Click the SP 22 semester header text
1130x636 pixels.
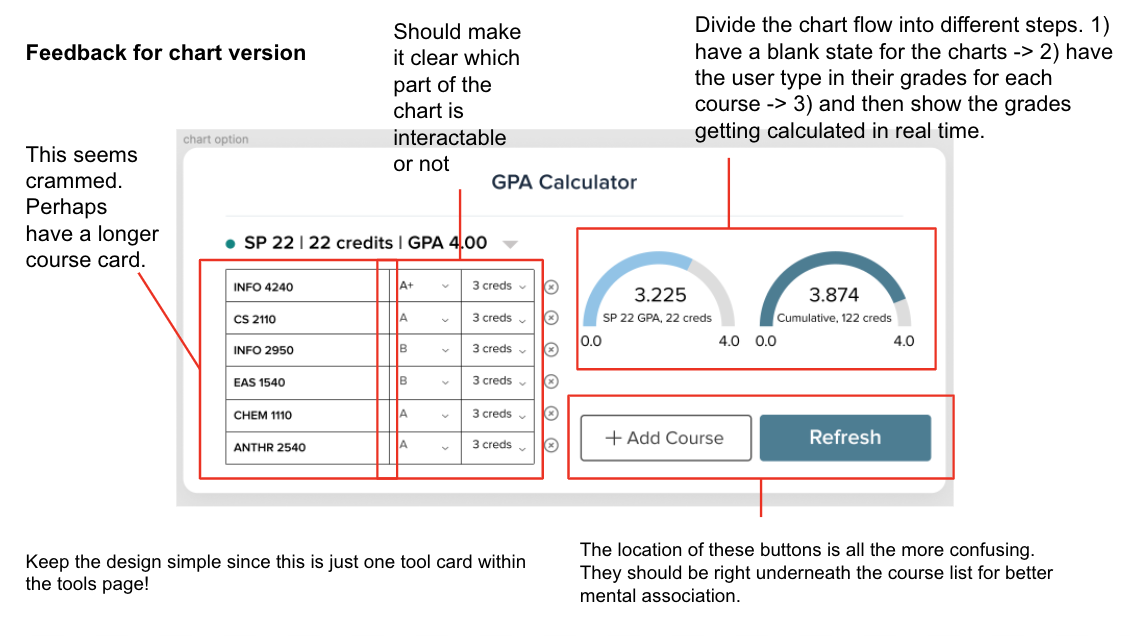(365, 243)
